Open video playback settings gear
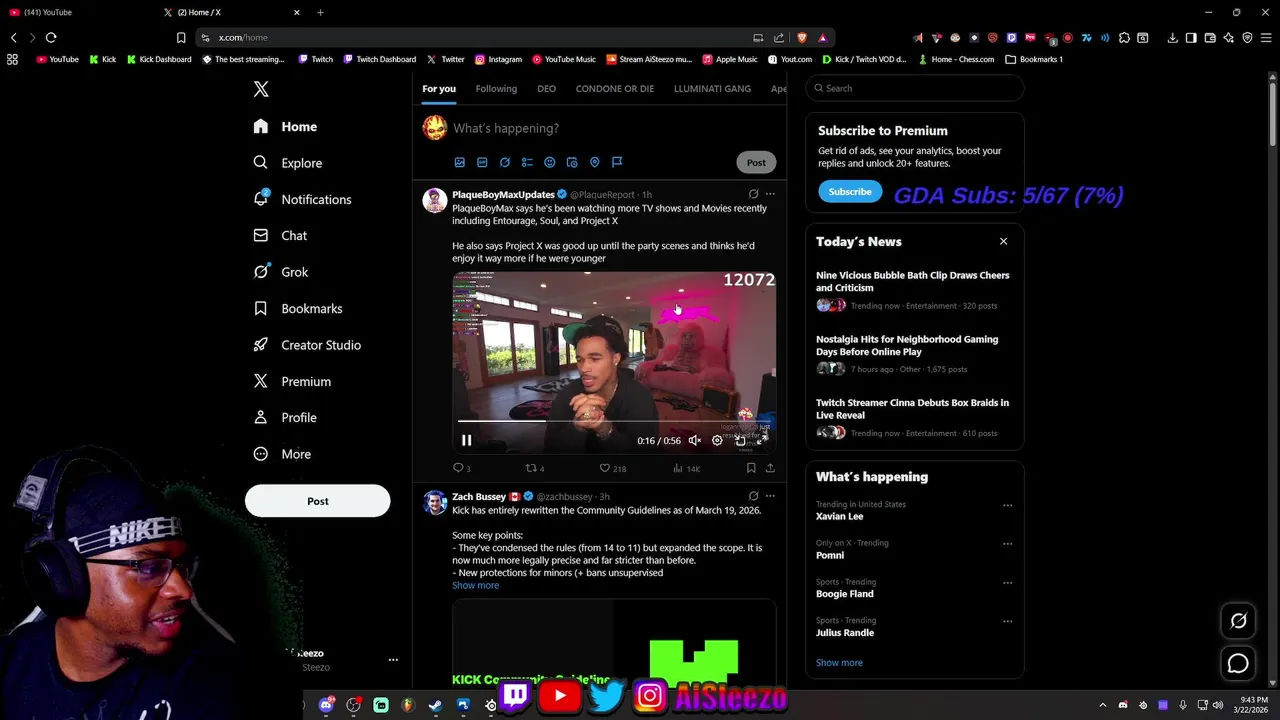Viewport: 1280px width, 720px height. 717,440
